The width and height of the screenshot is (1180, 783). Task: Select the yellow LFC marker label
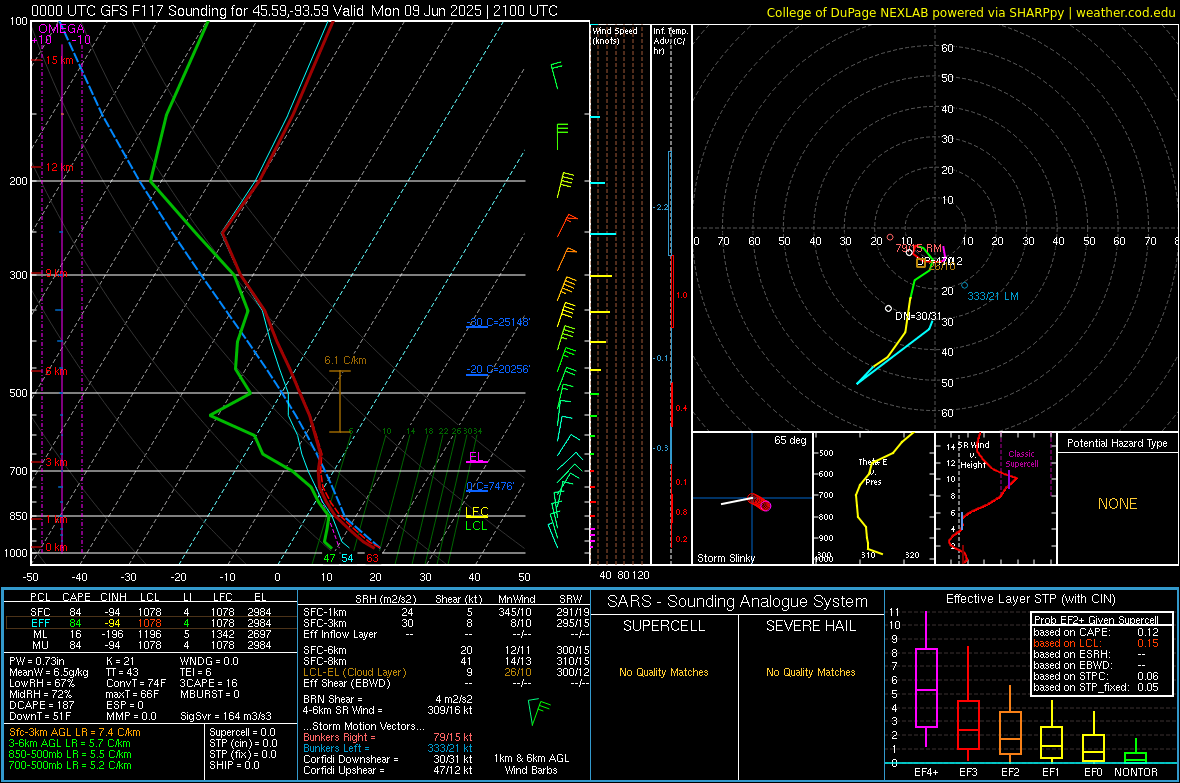click(x=476, y=512)
